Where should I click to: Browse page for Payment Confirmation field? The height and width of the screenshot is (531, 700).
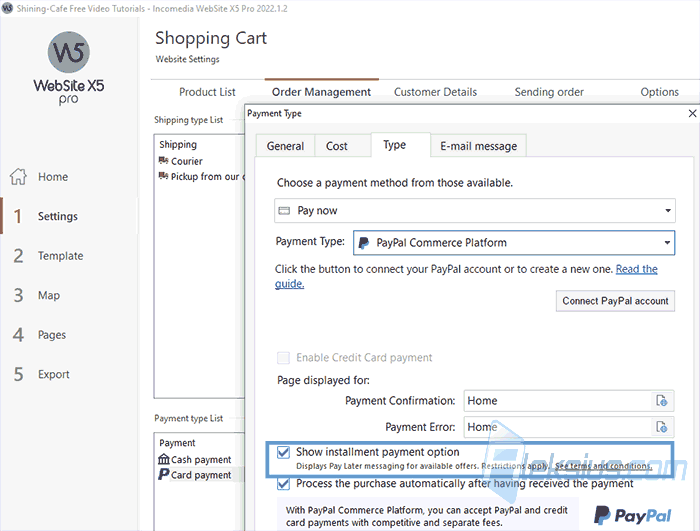pyautogui.click(x=662, y=401)
